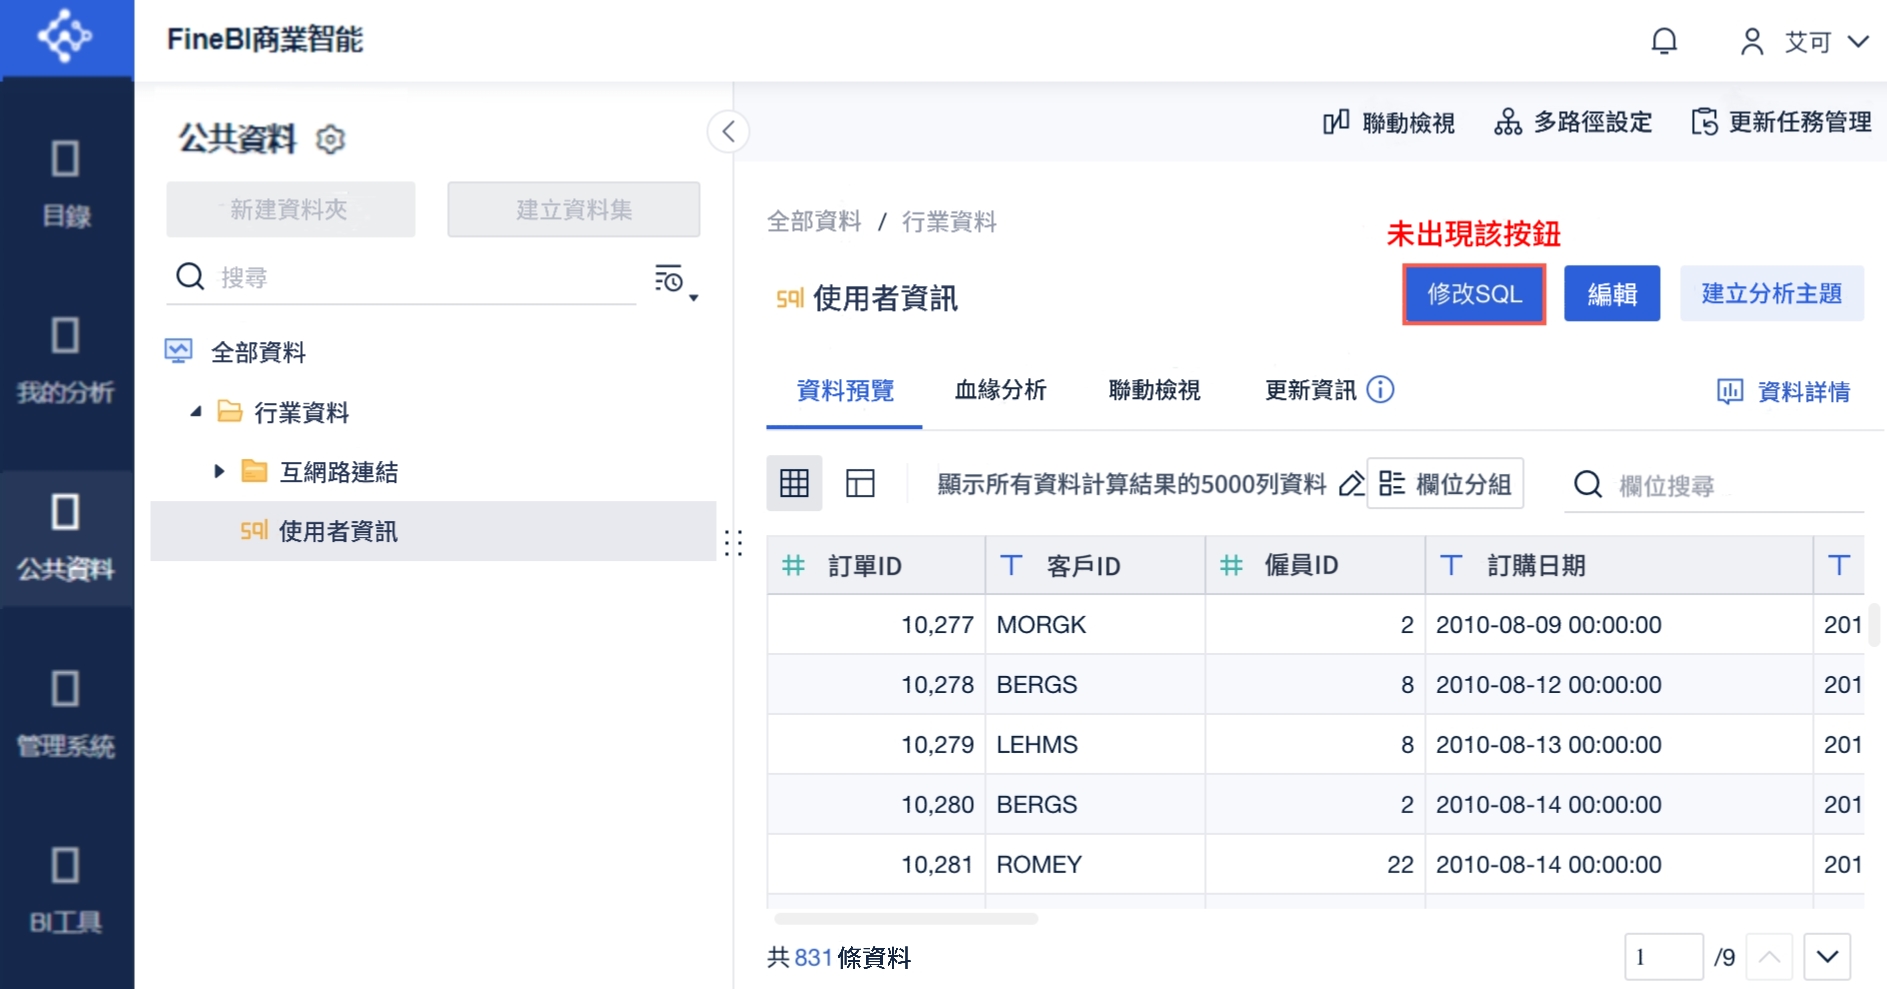The height and width of the screenshot is (989, 1887).
Task: Open the 公共資料 settings gear
Action: (x=330, y=140)
